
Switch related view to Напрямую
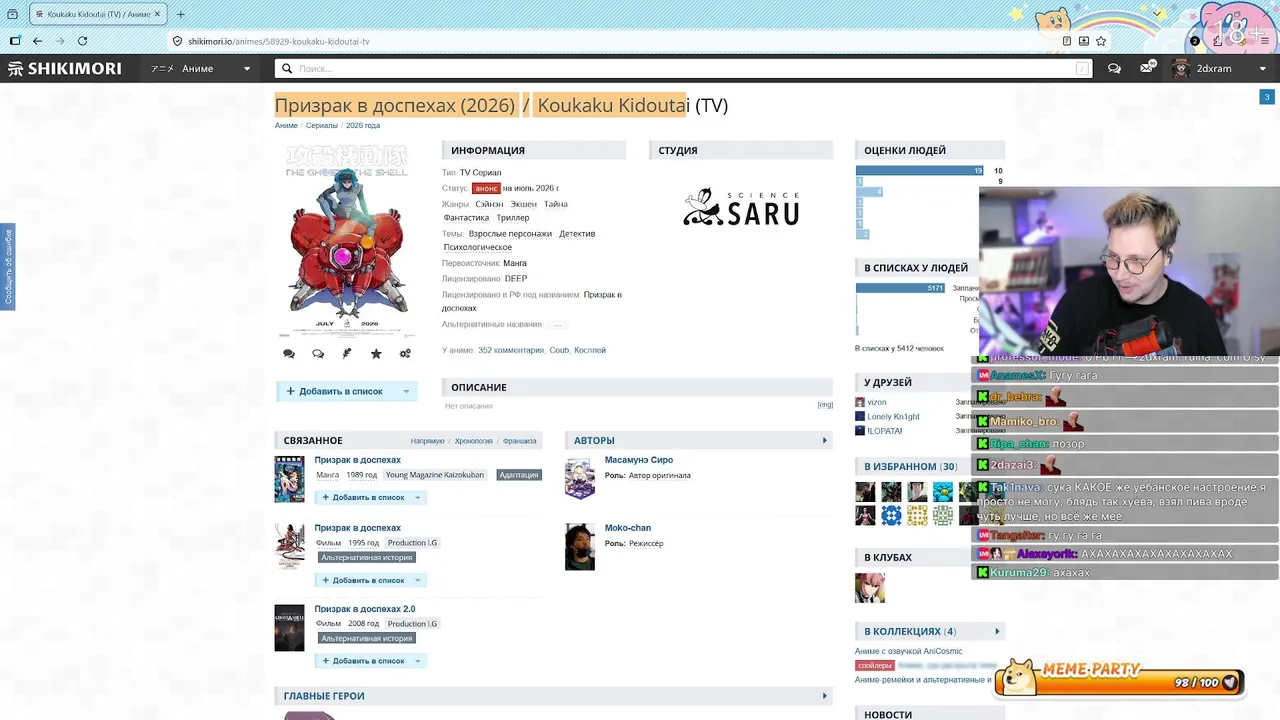tap(427, 441)
